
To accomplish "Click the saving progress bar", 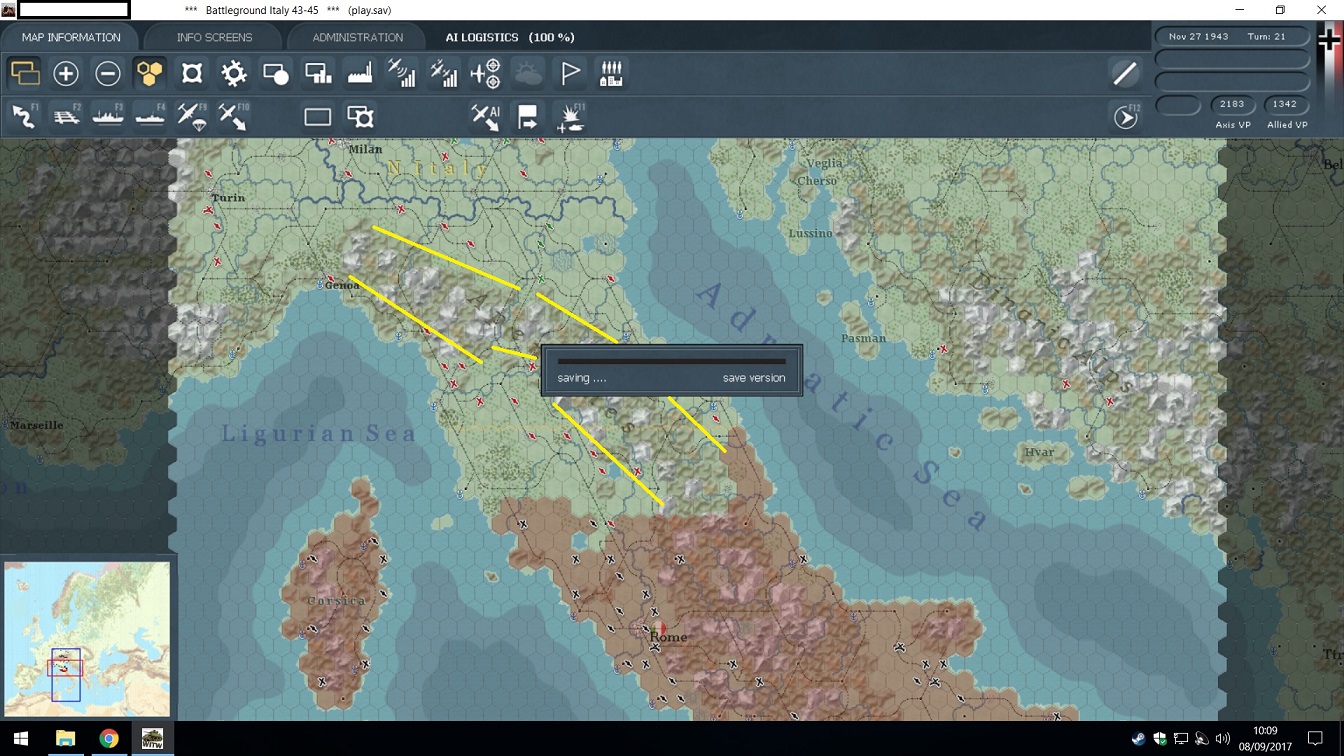I will (671, 361).
